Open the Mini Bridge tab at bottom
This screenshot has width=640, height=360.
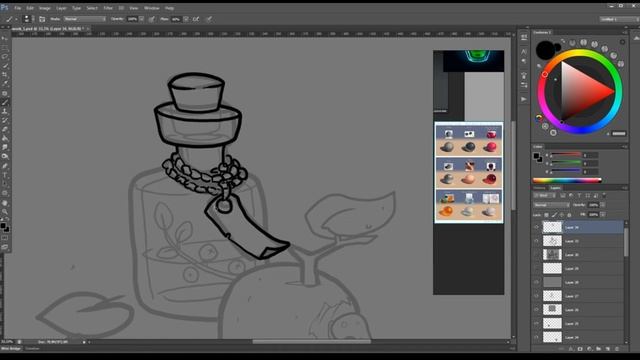(11, 349)
